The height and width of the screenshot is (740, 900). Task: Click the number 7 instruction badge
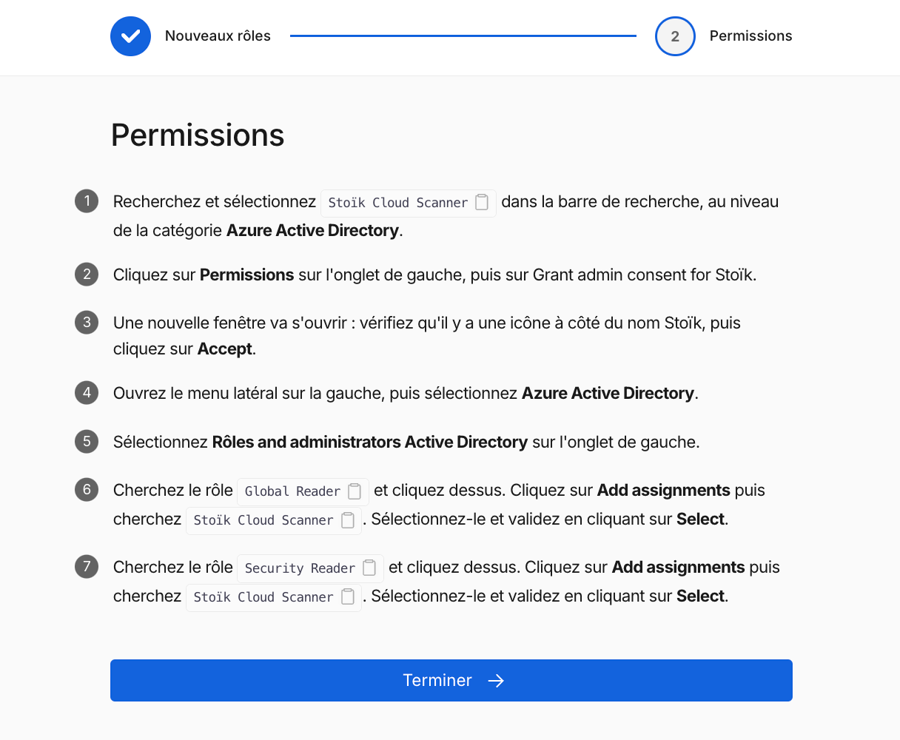point(87,567)
